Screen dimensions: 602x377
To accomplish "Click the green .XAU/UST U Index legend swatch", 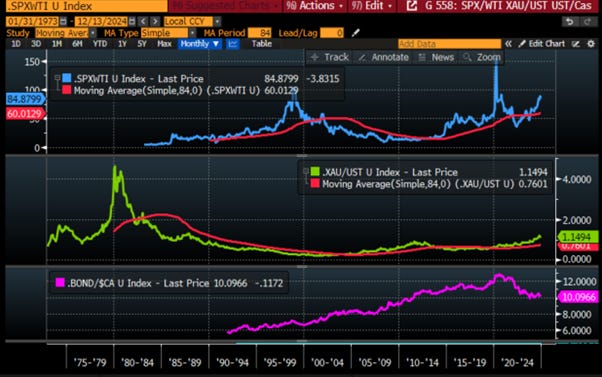I will click(x=315, y=172).
